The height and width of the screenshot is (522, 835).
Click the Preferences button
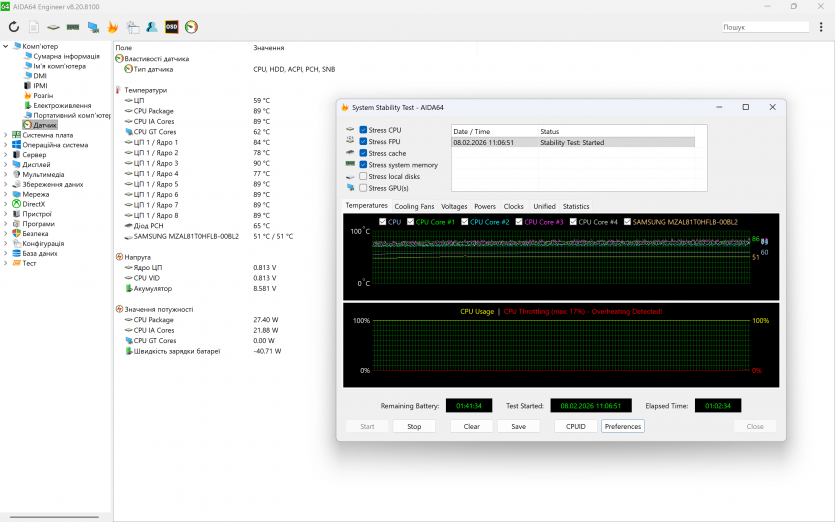(622, 426)
